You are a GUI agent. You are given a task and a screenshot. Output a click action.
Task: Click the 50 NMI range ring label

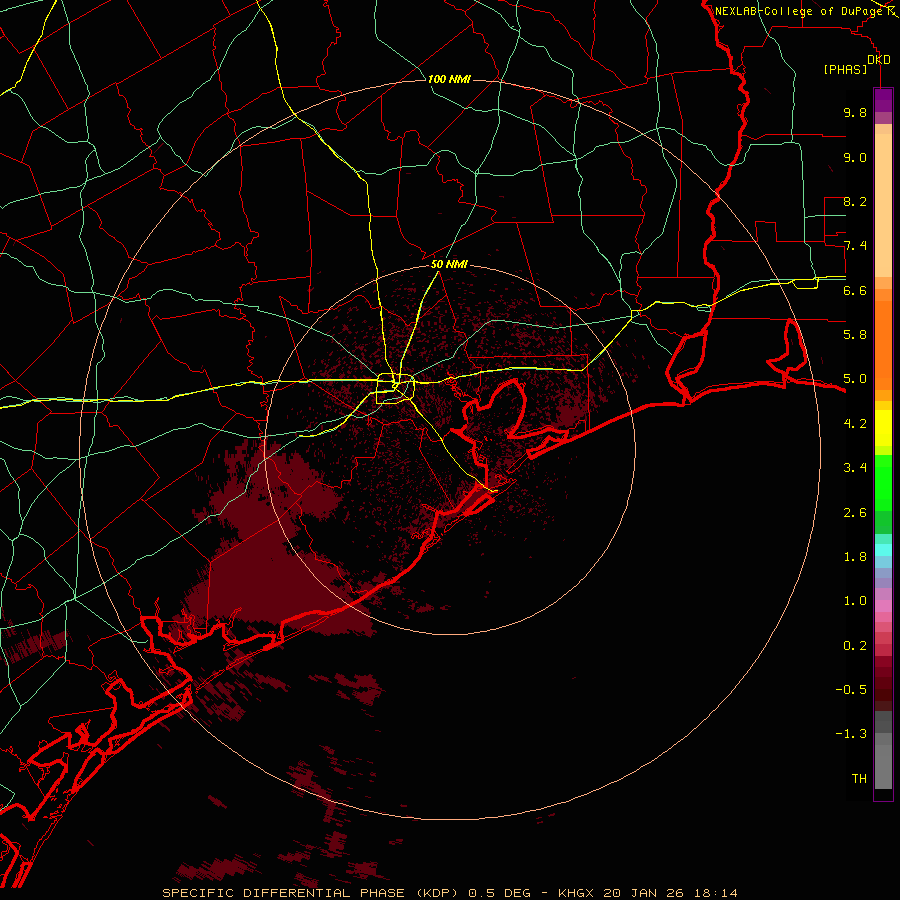click(449, 265)
